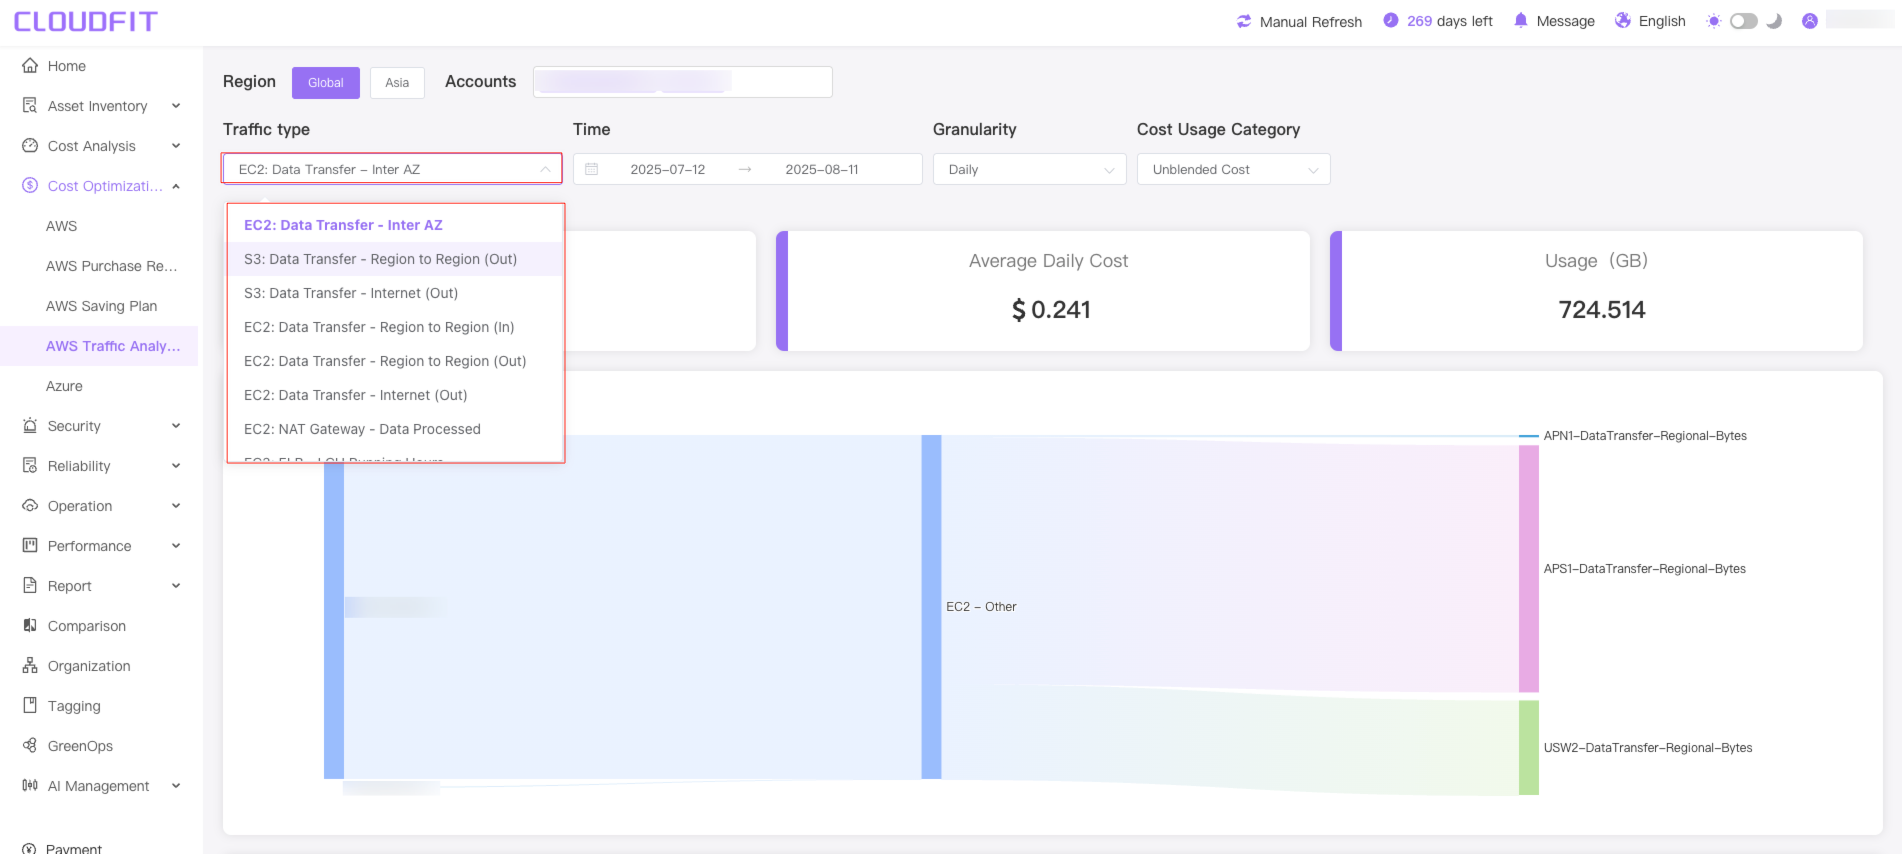The width and height of the screenshot is (1902, 854).
Task: Click the moon dark-mode icon
Action: coord(1775,21)
